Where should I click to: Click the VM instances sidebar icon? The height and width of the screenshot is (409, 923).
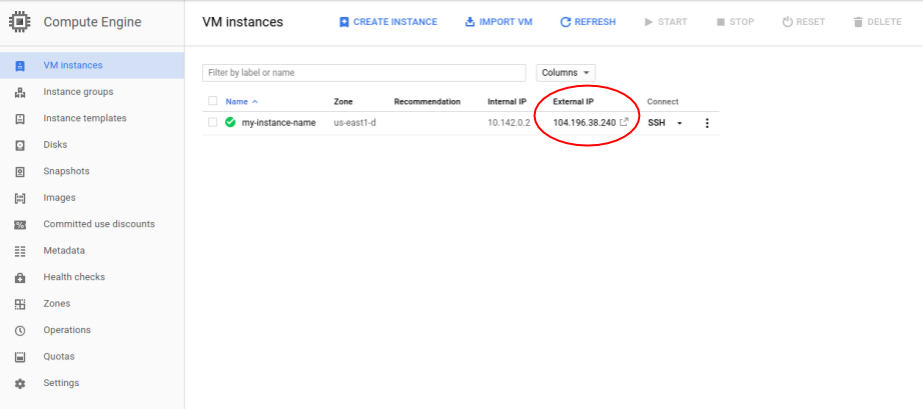20,65
